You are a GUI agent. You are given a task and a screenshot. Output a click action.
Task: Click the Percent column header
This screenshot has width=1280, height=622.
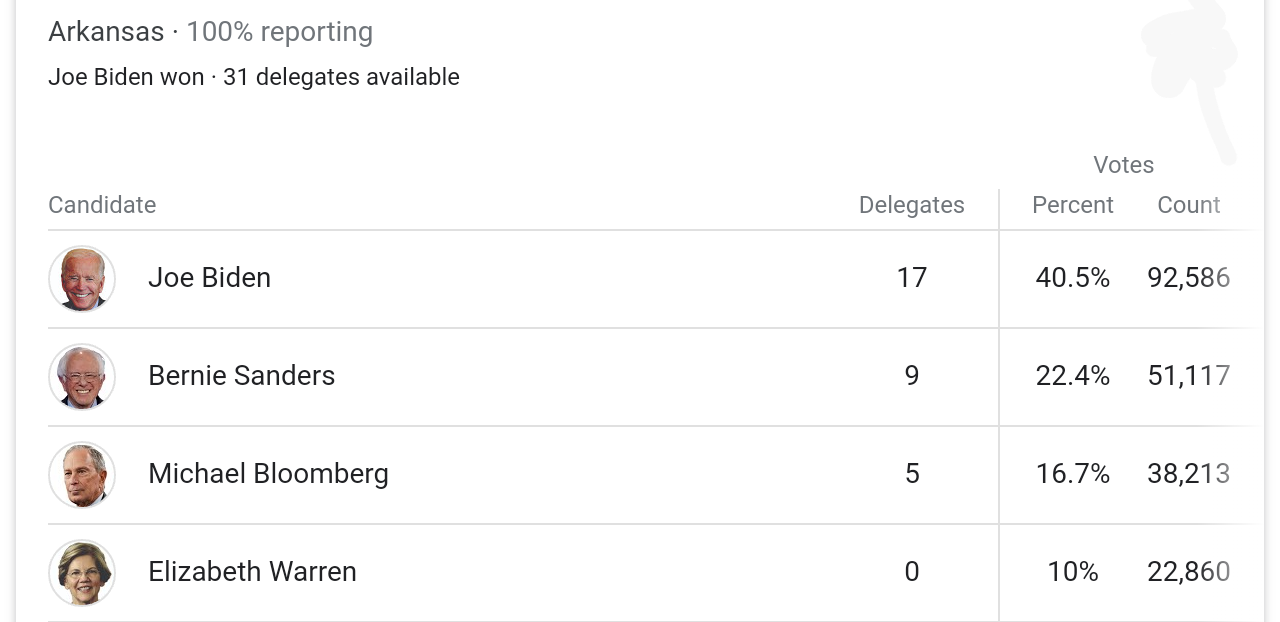(x=1072, y=205)
